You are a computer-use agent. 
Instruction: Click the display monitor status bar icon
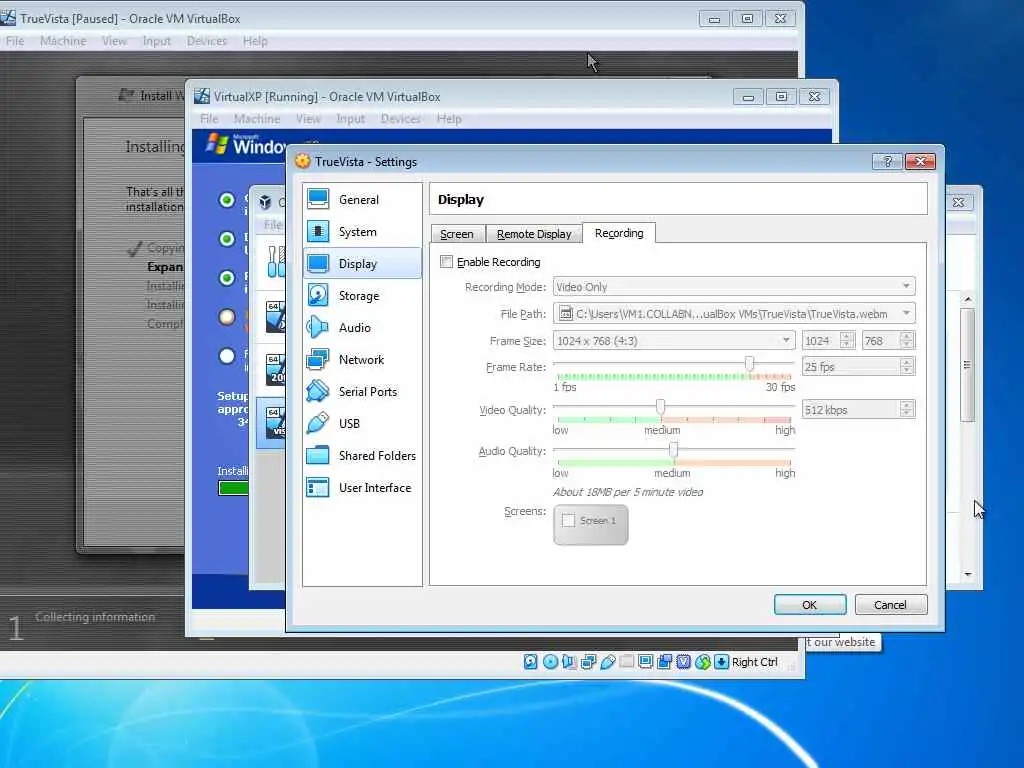click(x=646, y=662)
